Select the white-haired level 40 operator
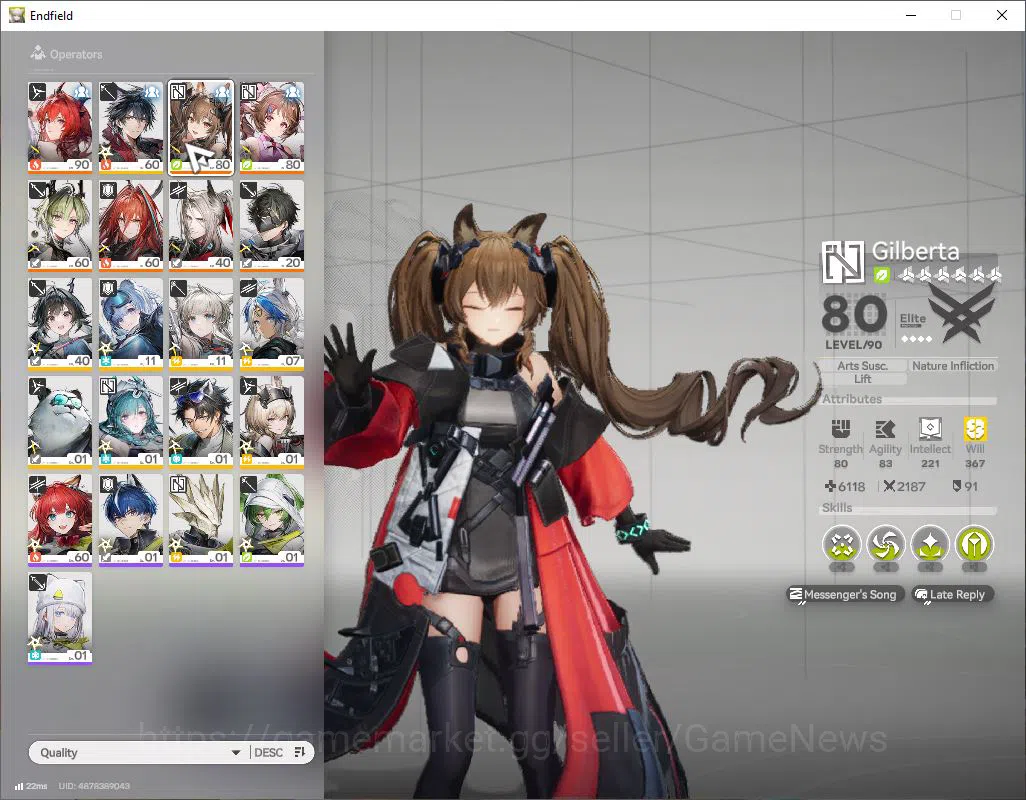1026x800 pixels. click(201, 225)
